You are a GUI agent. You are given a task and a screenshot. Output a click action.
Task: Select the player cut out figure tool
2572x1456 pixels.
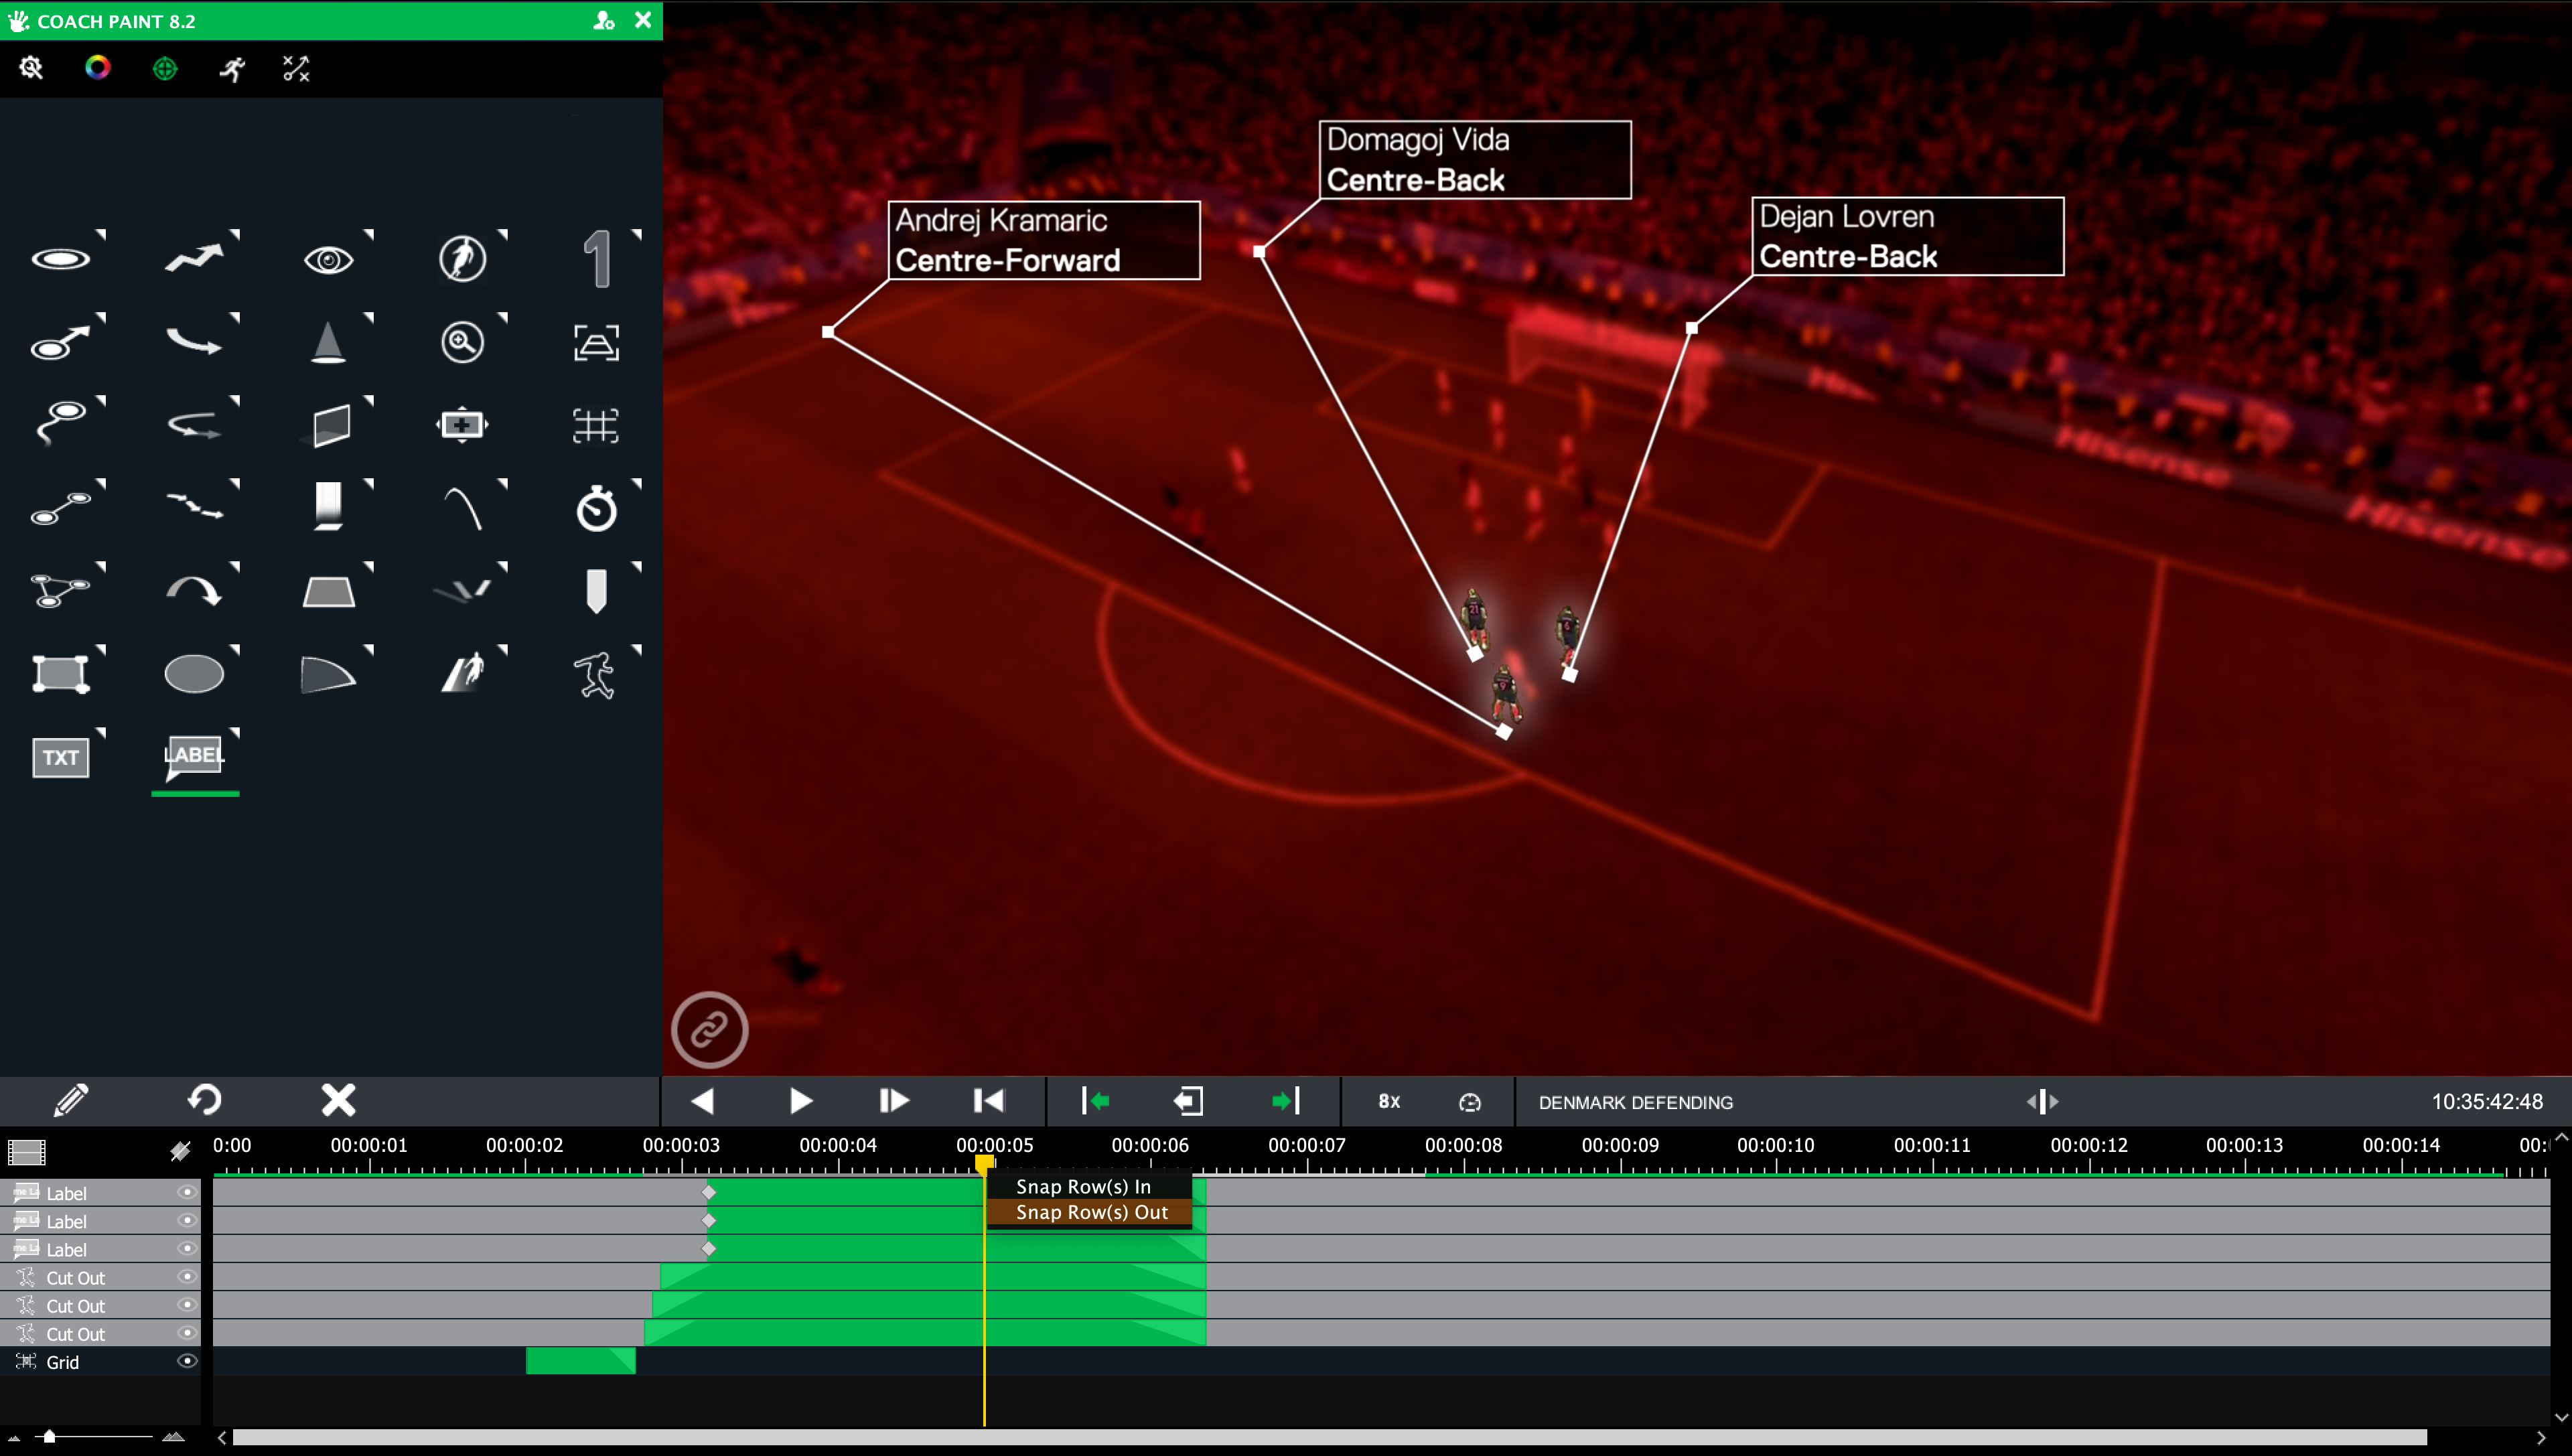(596, 675)
